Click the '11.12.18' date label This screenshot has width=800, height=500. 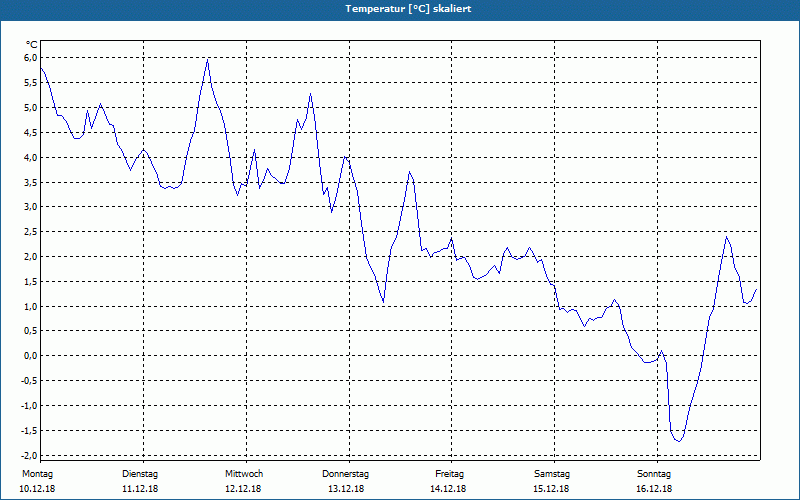140,489
